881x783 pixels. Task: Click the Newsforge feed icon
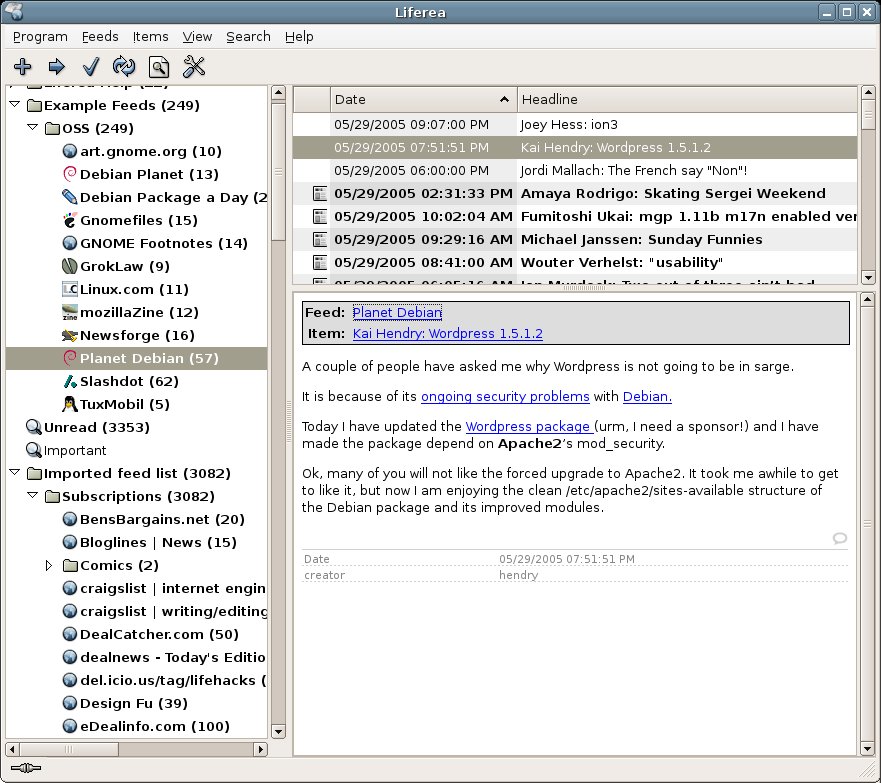(x=70, y=335)
